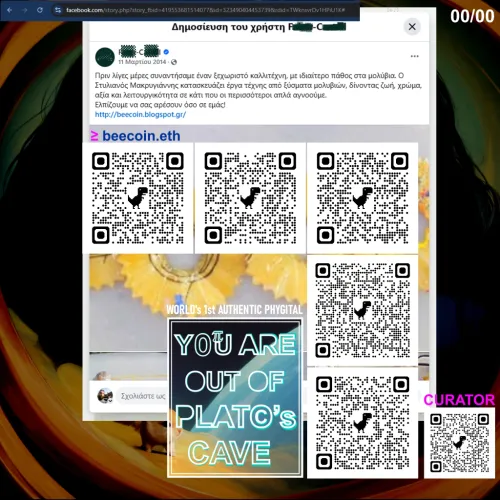Open the 11 Μαρτίου 2014 date link
The height and width of the screenshot is (500, 500).
142,62
